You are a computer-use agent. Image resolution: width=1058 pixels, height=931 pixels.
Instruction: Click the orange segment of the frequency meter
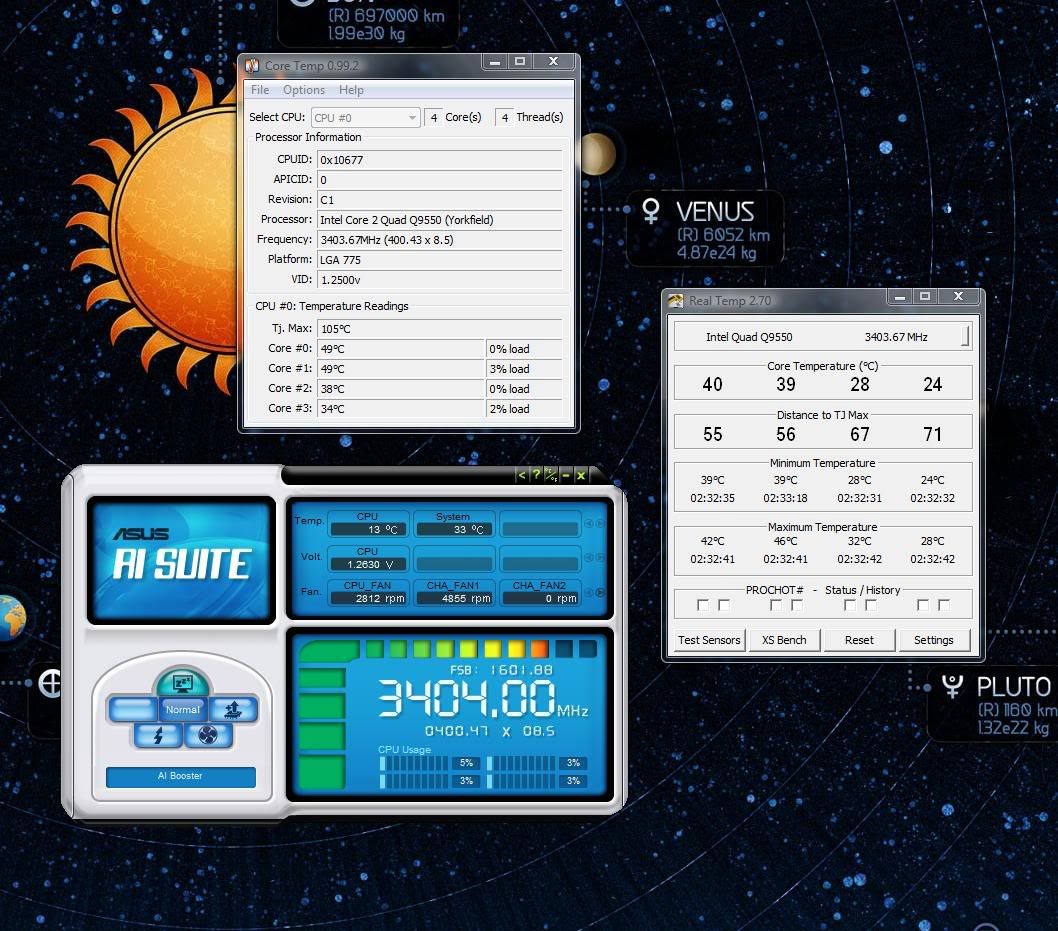tap(539, 649)
